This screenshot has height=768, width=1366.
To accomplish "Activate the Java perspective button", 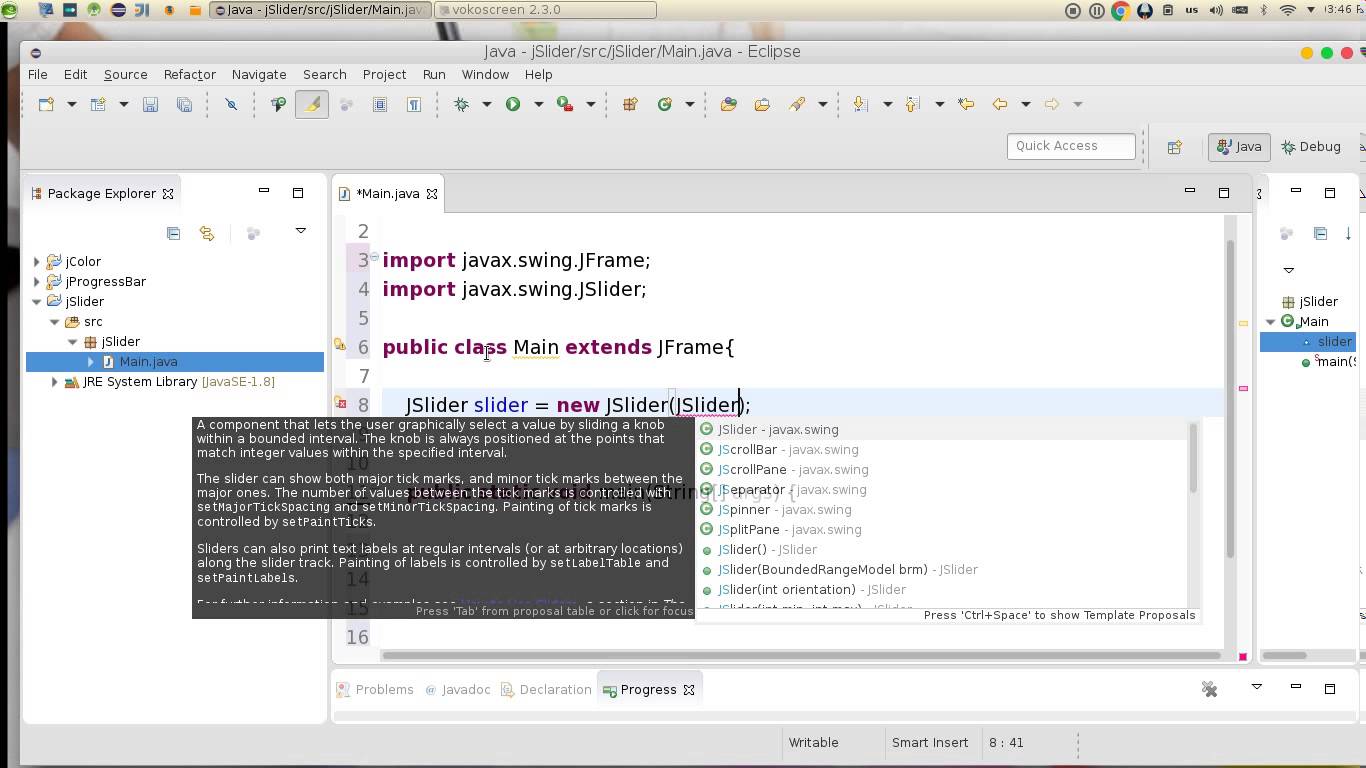I will [1238, 146].
